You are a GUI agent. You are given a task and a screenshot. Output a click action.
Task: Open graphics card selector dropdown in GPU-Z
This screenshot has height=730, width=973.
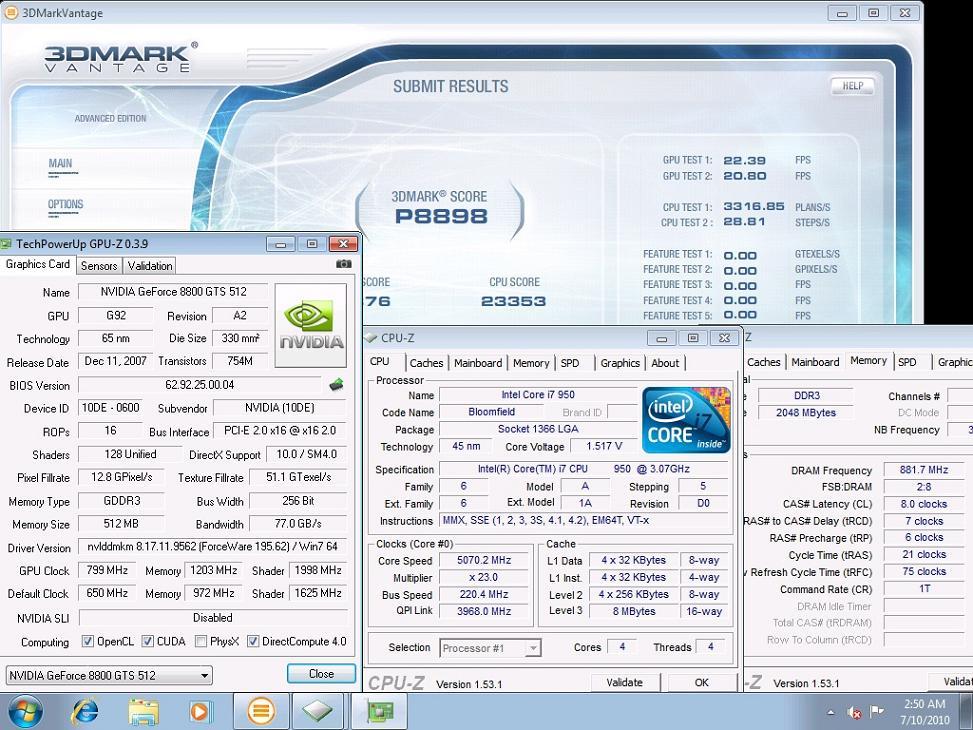click(109, 675)
